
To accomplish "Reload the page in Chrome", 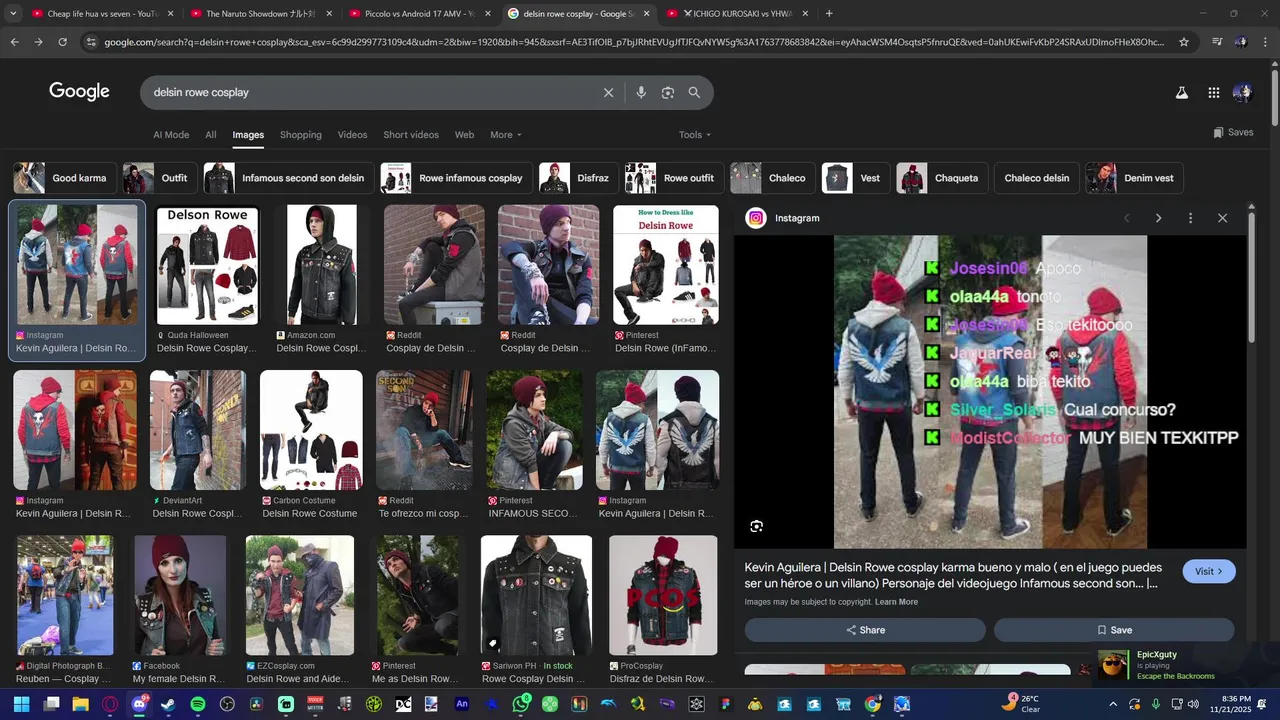I will tap(62, 42).
